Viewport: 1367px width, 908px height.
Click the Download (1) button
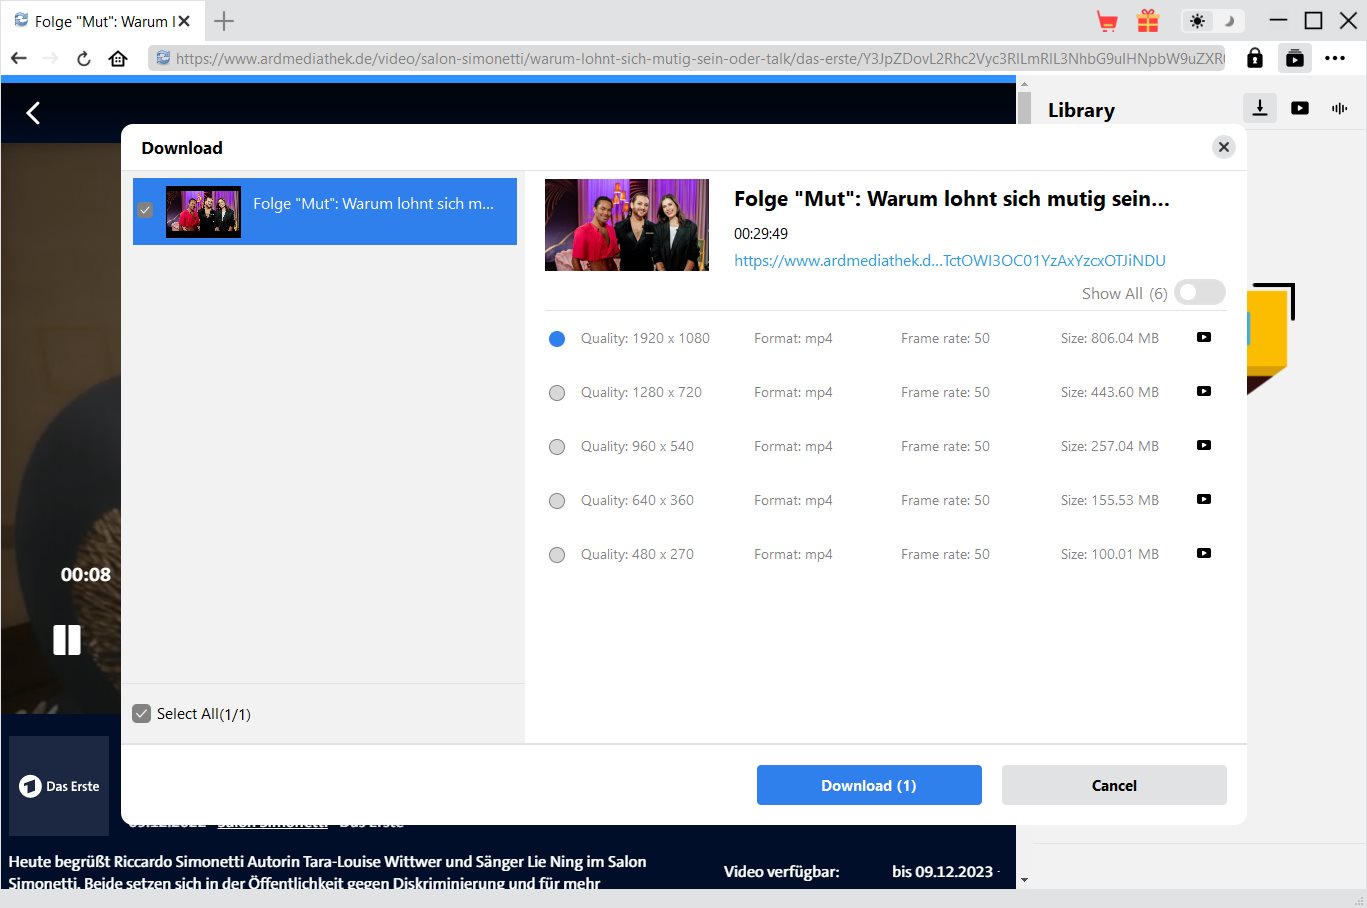click(868, 785)
